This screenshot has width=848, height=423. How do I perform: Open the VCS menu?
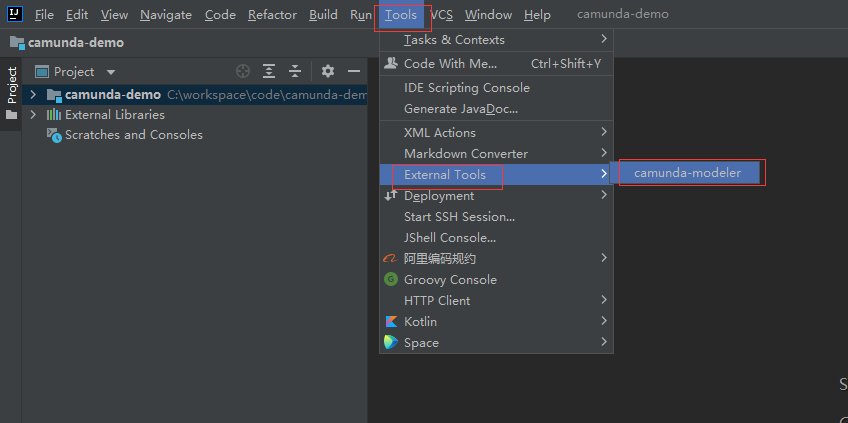pyautogui.click(x=441, y=15)
